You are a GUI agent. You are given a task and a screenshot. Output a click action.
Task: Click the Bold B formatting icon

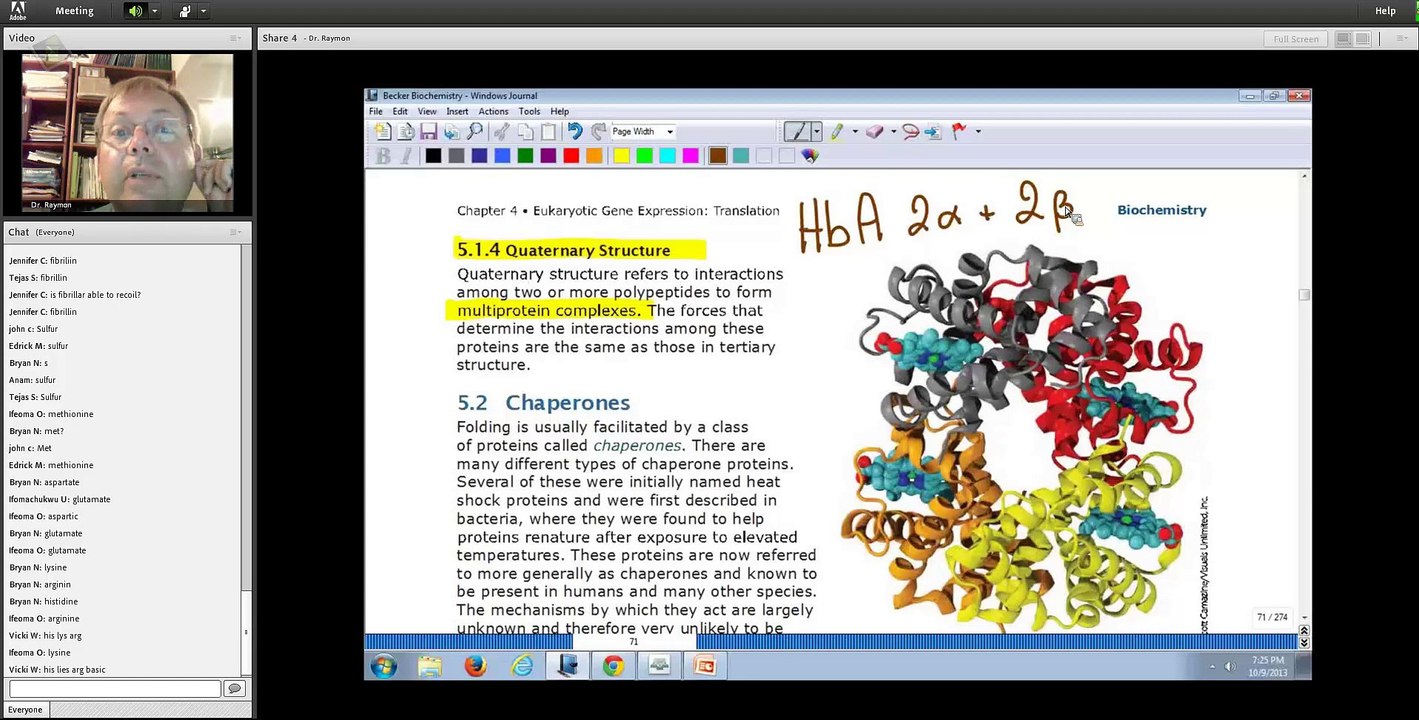(383, 156)
